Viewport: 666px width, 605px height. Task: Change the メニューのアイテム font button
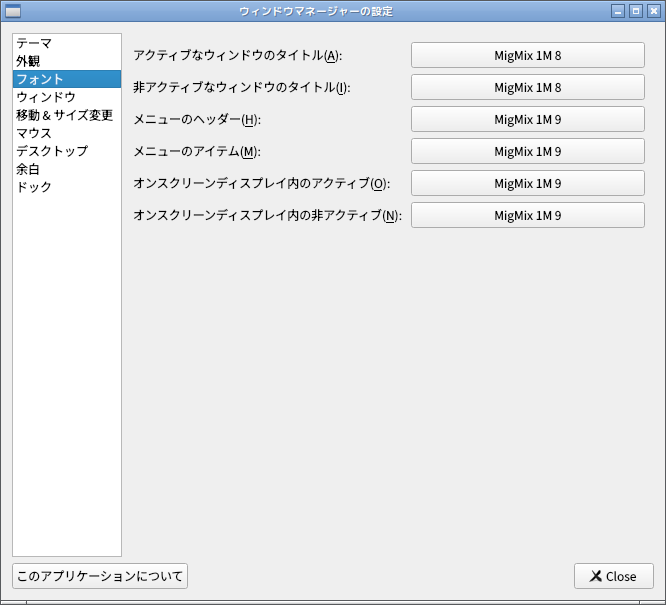point(528,151)
